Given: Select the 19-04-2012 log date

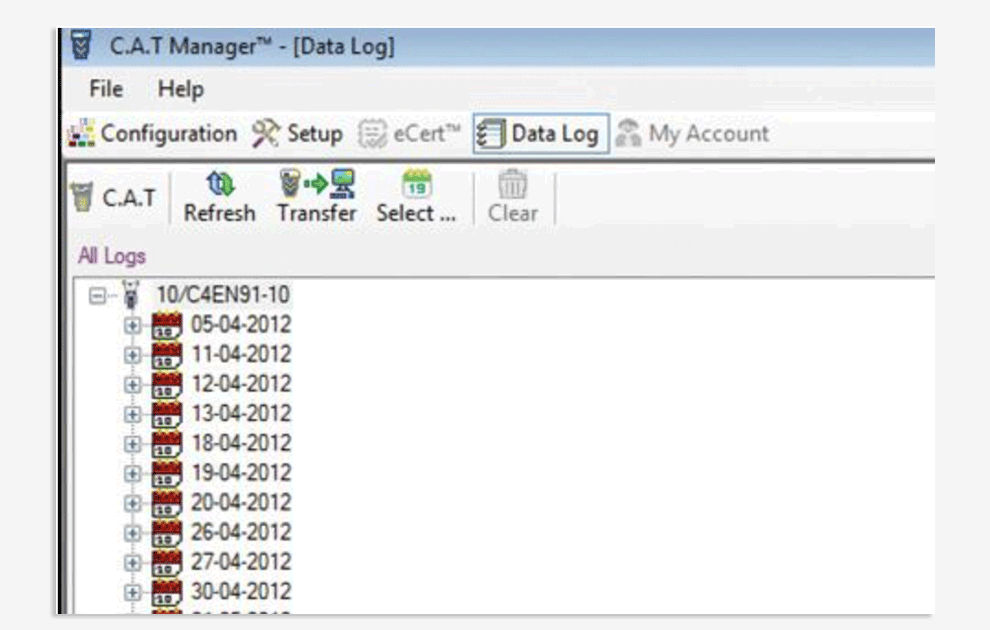Looking at the screenshot, I should point(241,473).
